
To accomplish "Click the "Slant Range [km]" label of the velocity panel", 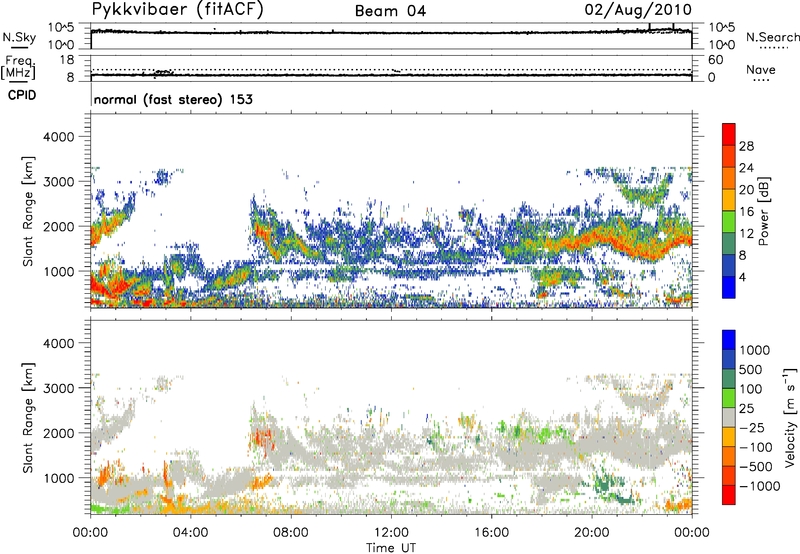I will 28,418.
